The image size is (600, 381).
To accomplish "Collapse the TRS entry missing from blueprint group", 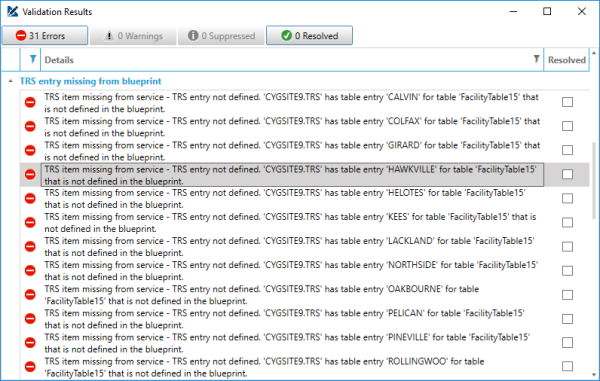I will click(11, 81).
